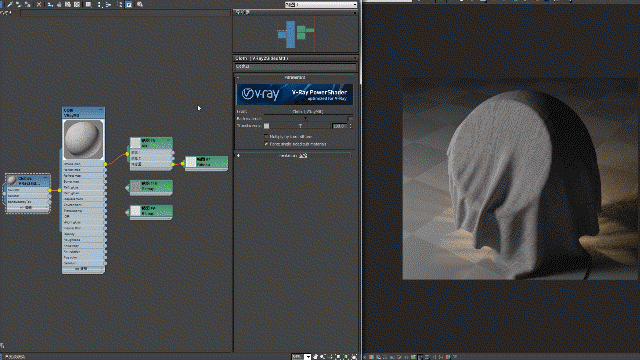Click the Navigator panel thumbnail view
Viewport: 640px width, 360px height.
point(296,33)
